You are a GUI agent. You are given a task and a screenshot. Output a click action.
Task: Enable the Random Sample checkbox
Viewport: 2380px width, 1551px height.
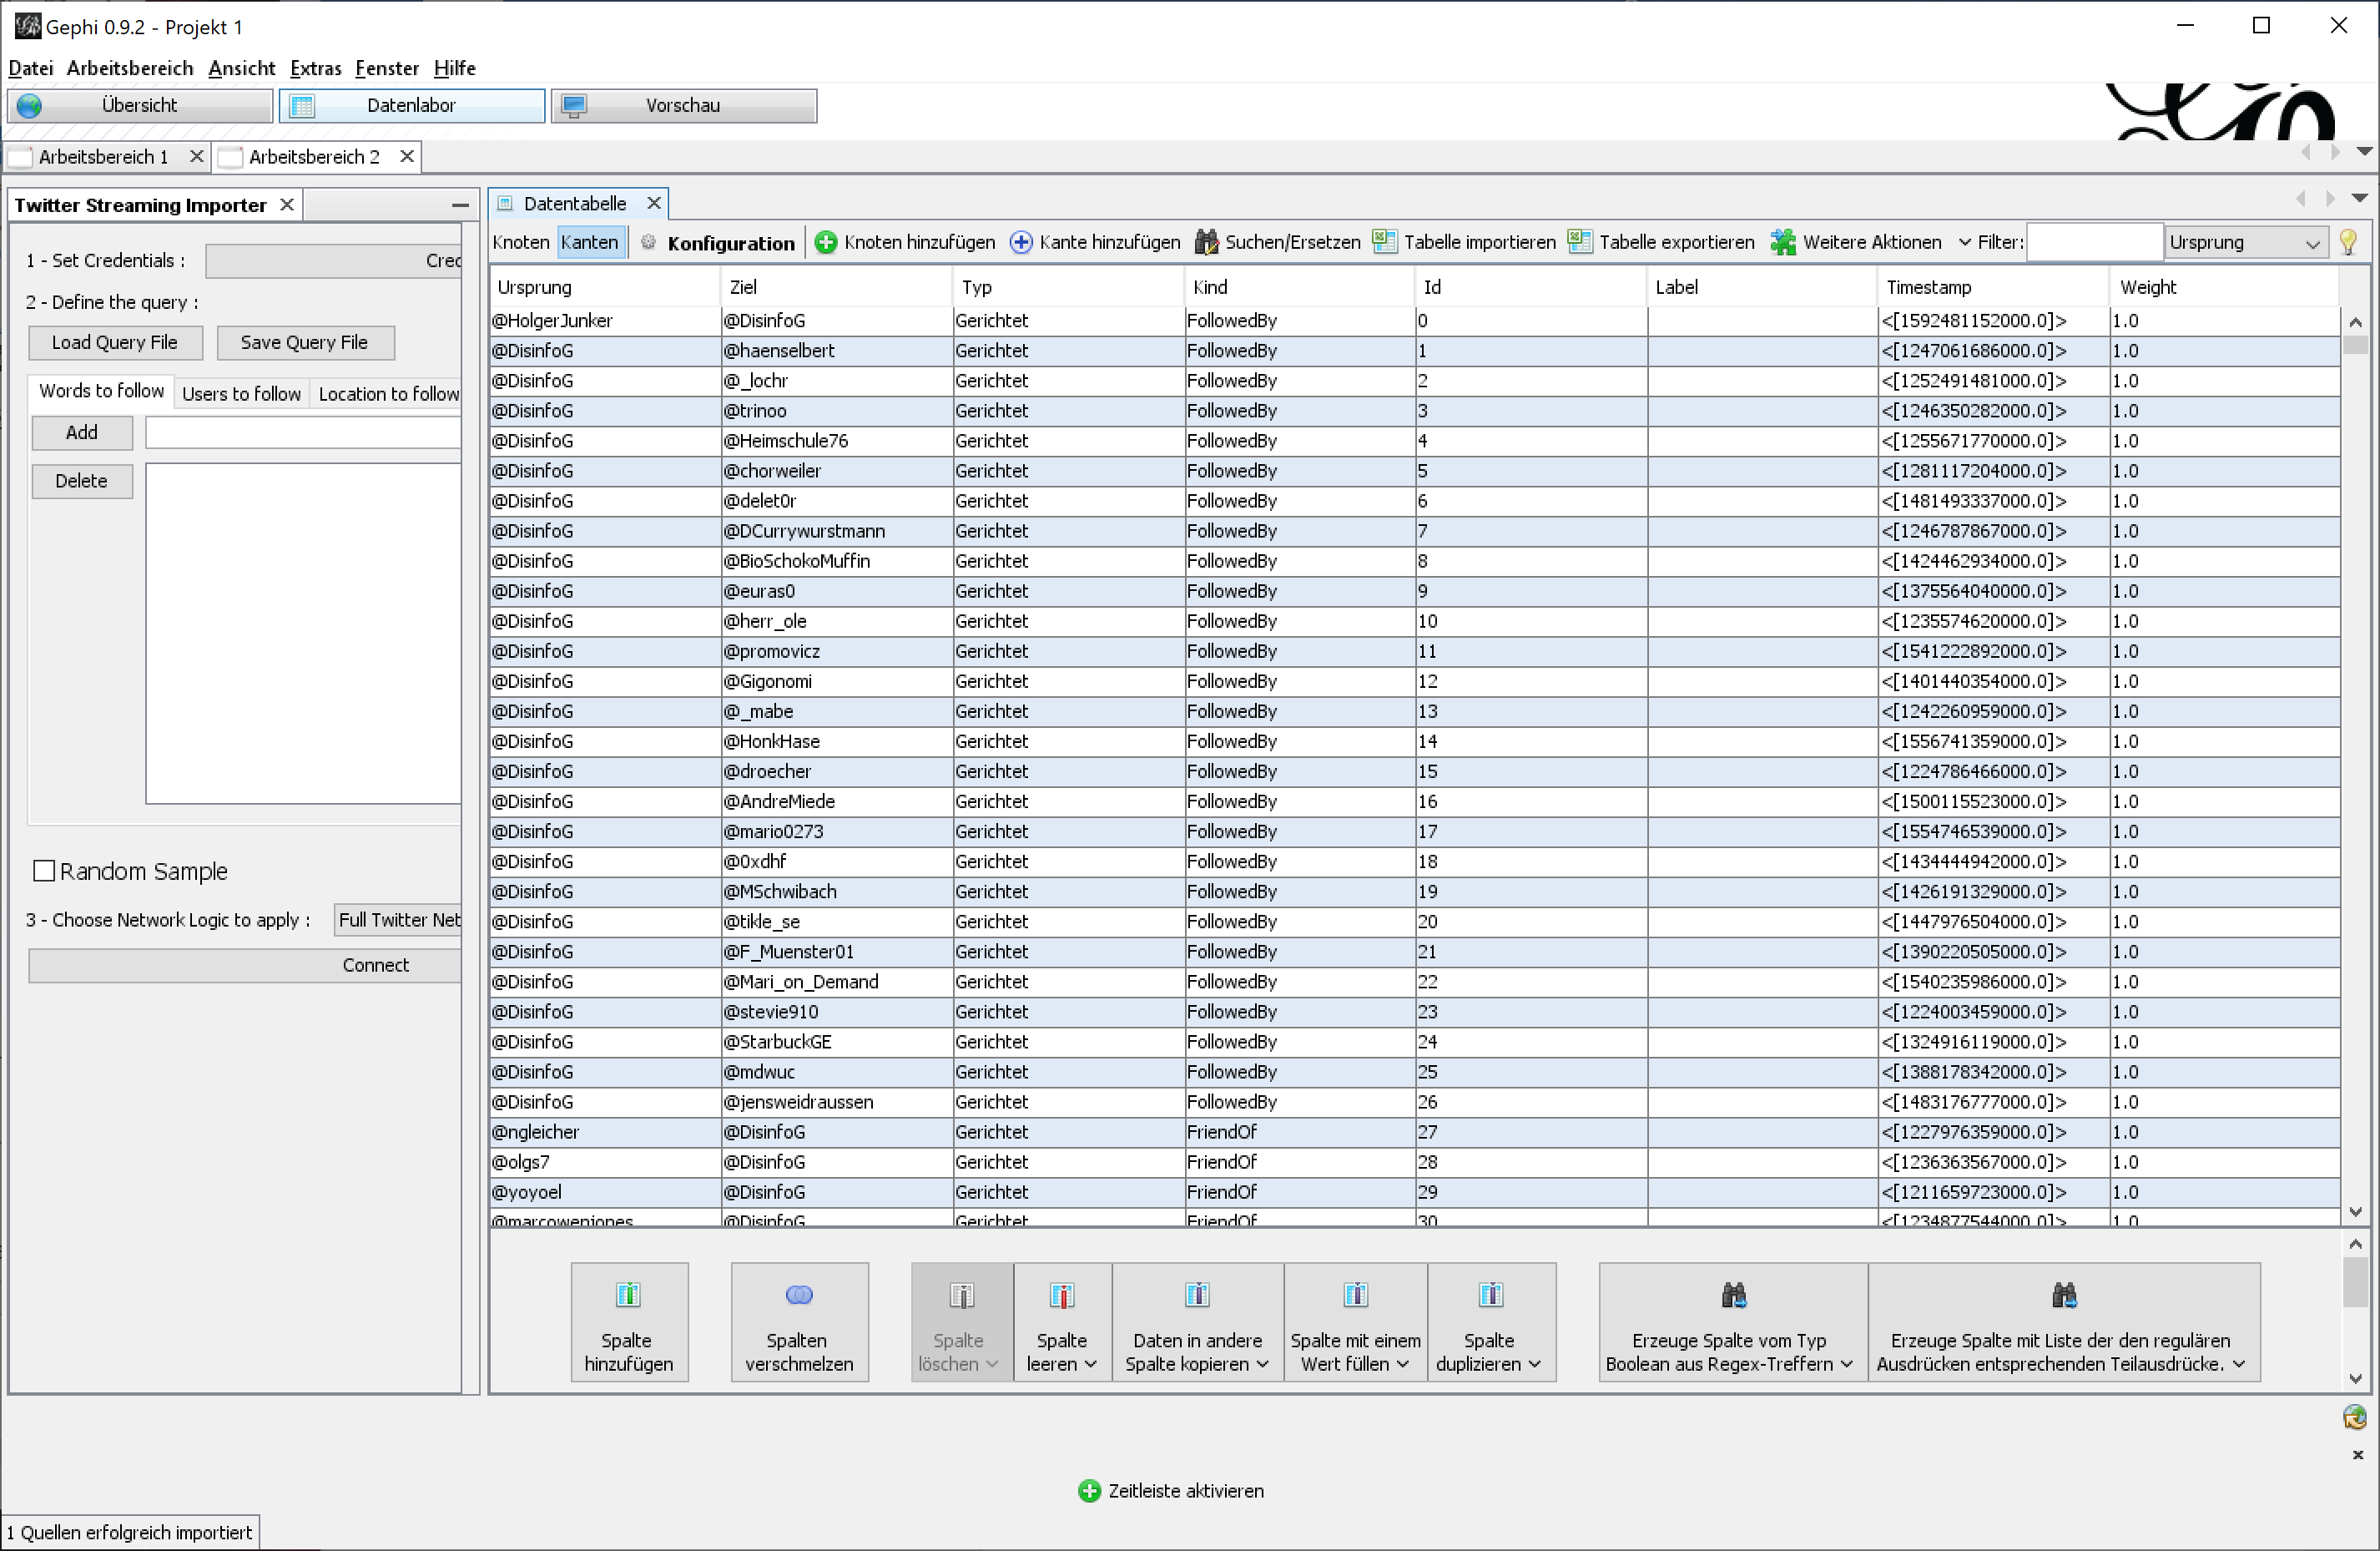tap(44, 871)
